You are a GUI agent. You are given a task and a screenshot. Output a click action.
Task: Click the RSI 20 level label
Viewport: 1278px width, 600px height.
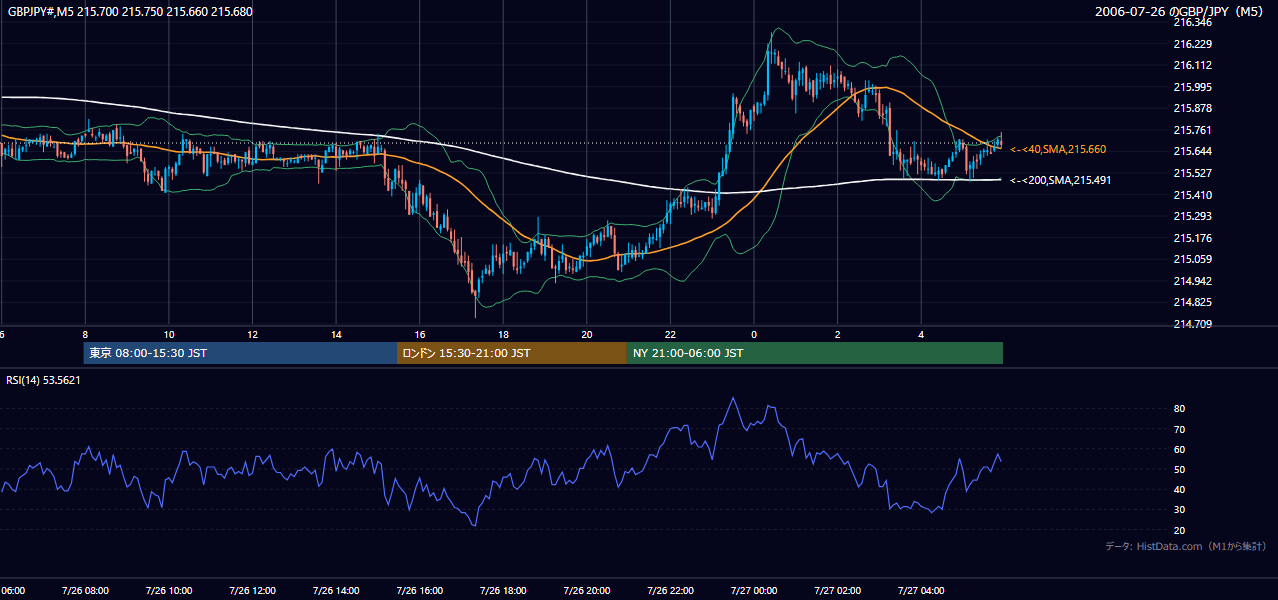tap(1180, 530)
